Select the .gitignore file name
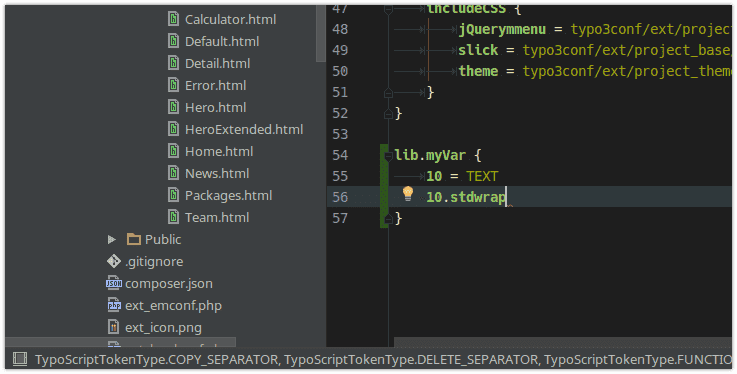Image resolution: width=737 pixels, height=374 pixels. click(154, 262)
